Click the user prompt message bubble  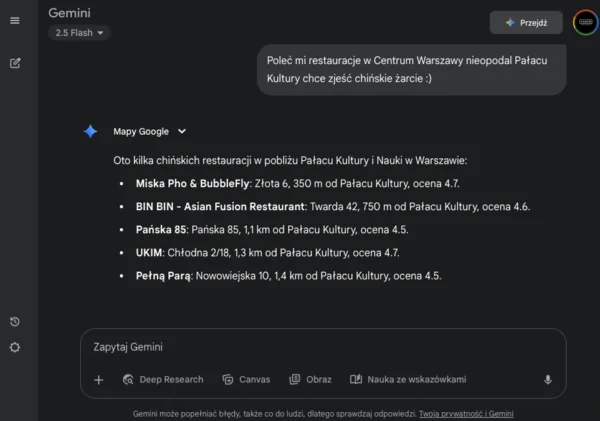pos(412,70)
